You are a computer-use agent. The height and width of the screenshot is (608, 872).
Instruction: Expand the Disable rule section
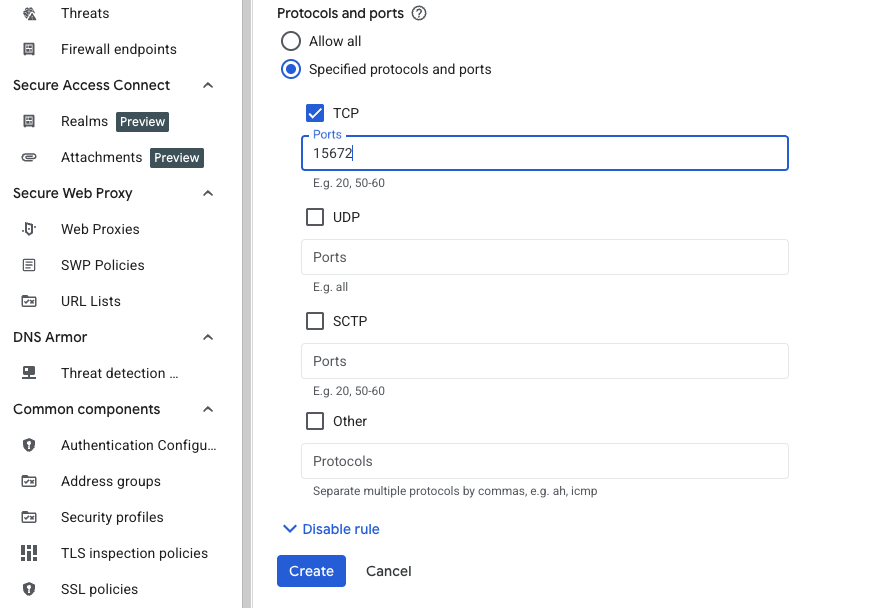pos(330,529)
